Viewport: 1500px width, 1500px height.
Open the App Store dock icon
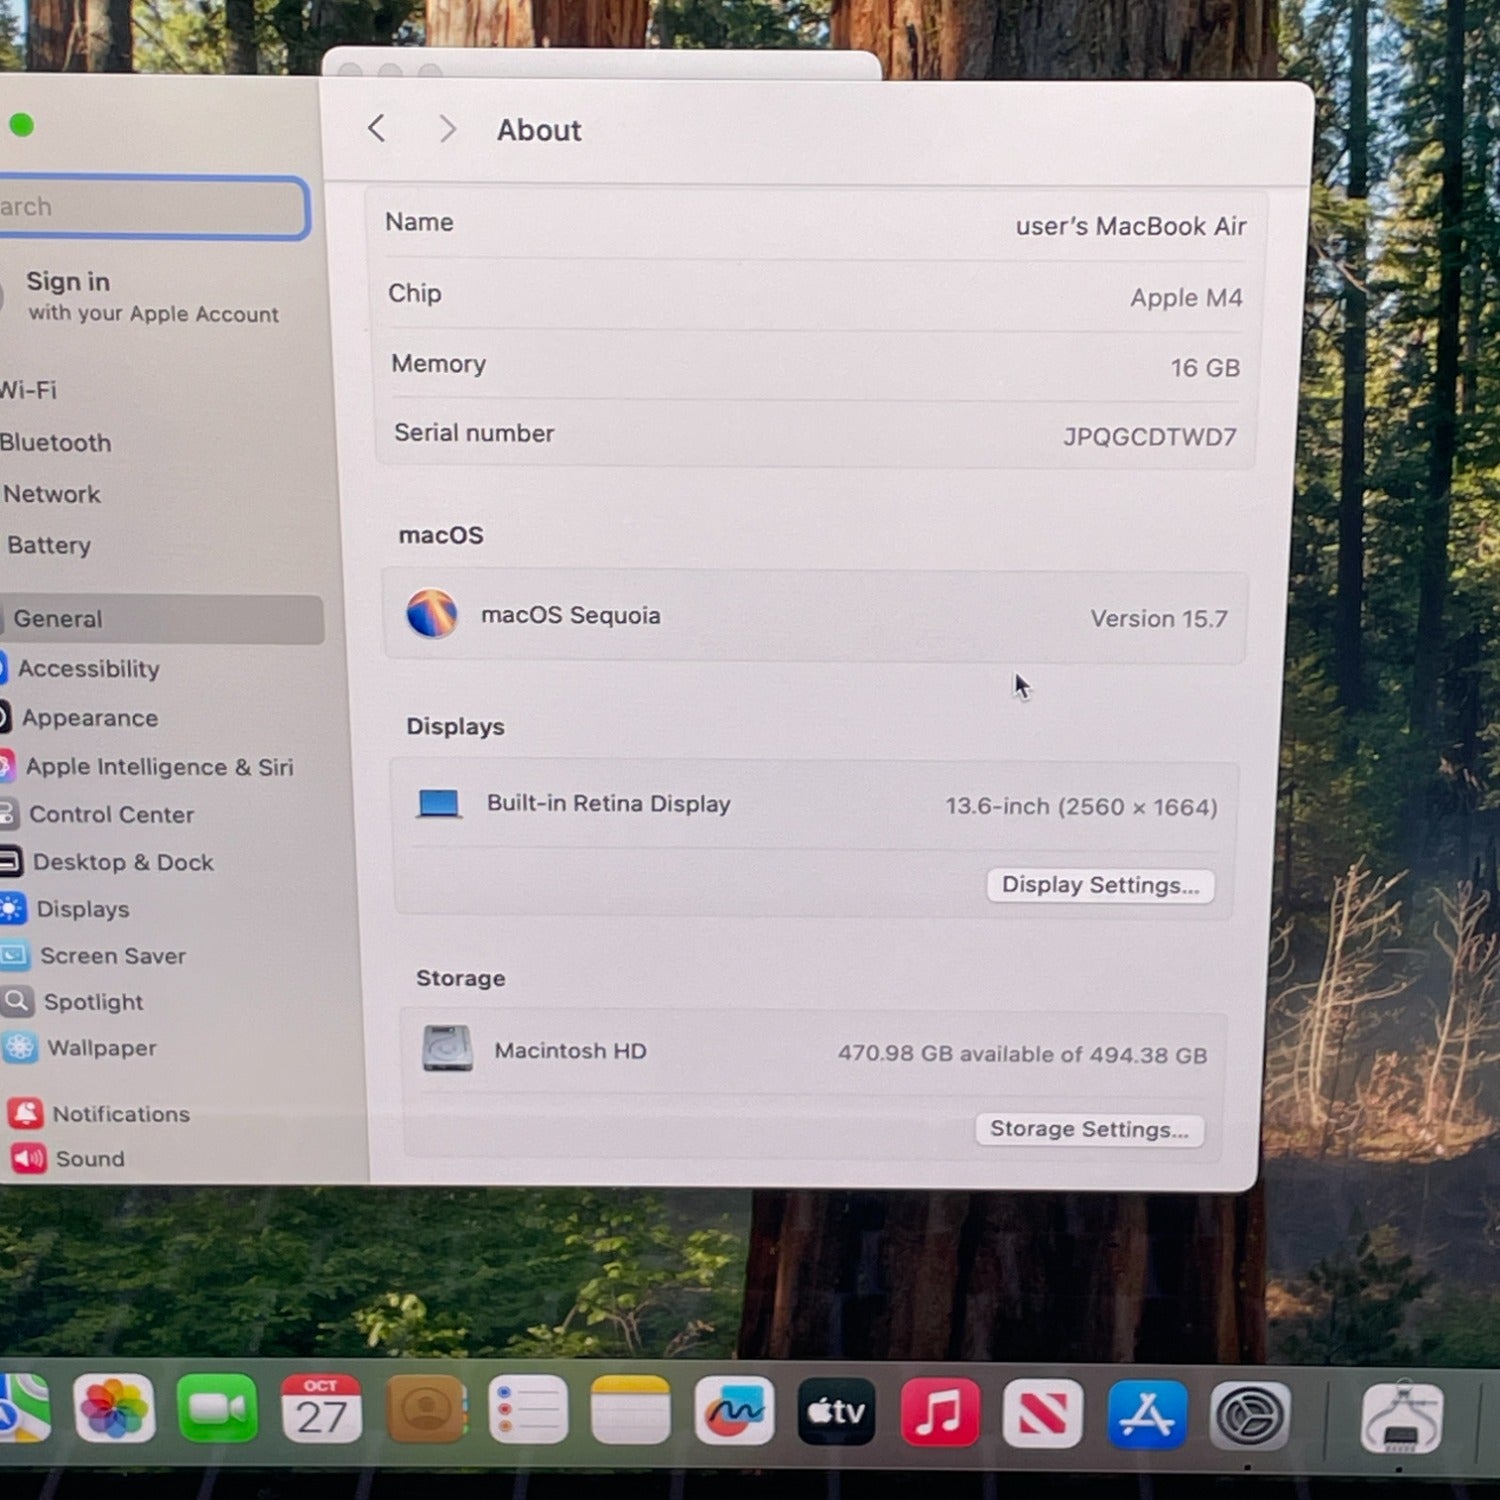(1147, 1415)
